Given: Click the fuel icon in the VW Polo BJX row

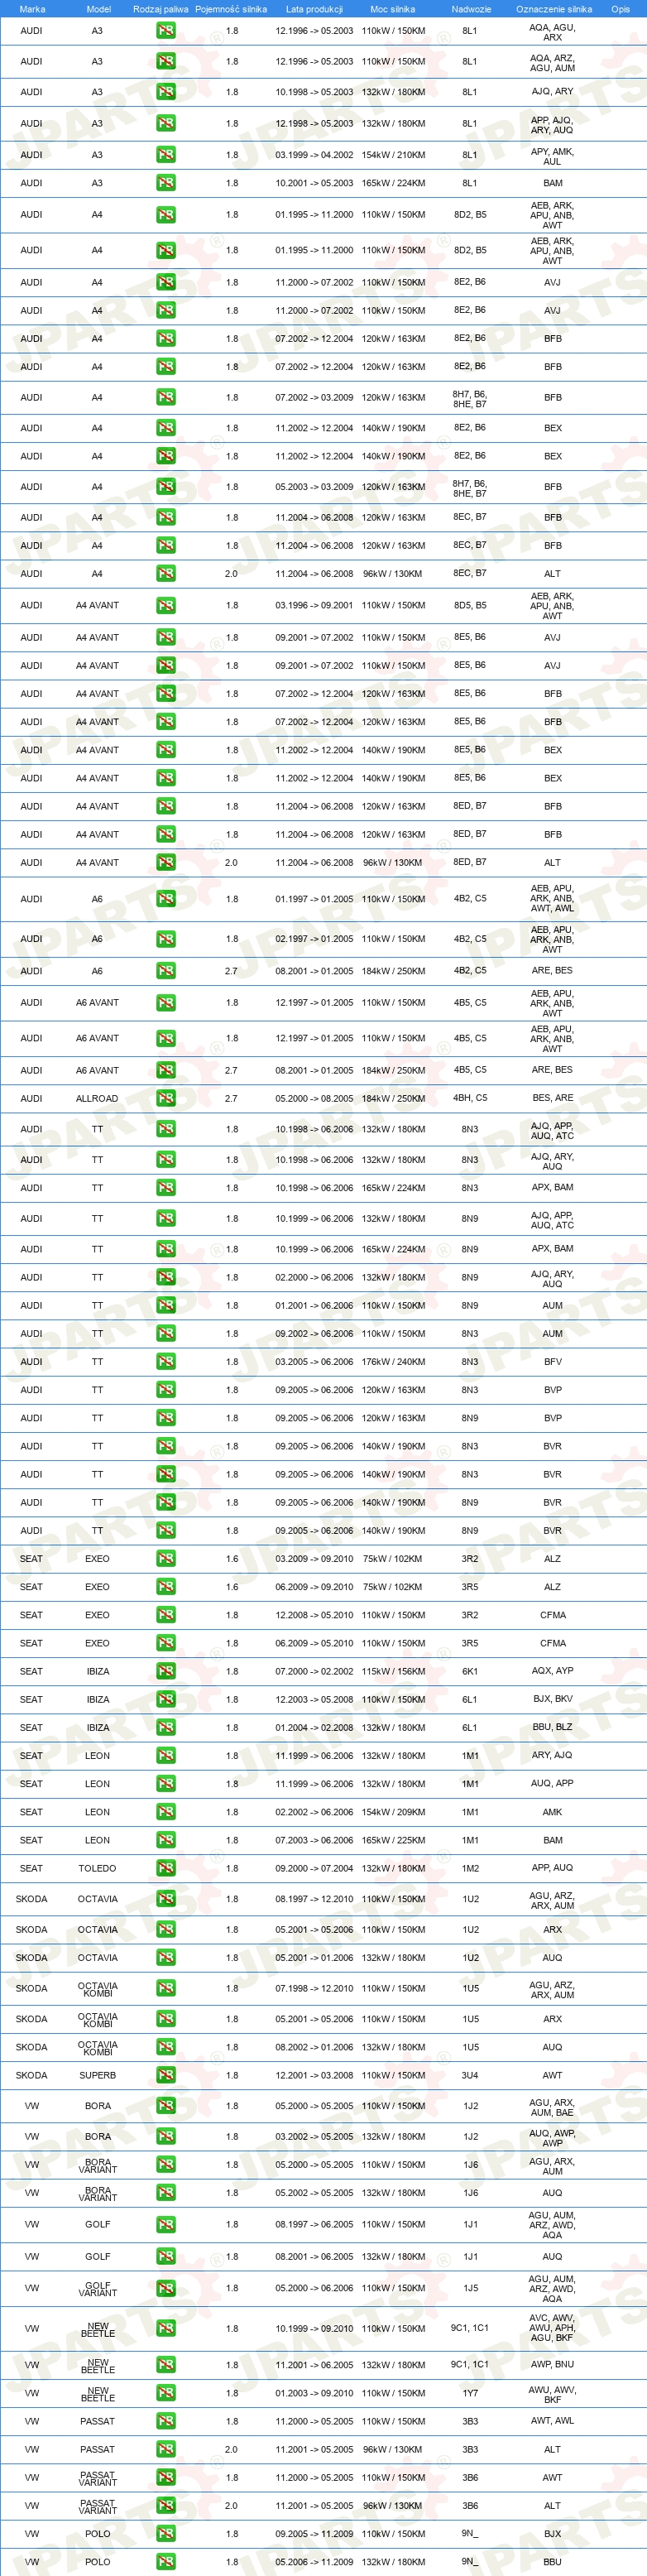Looking at the screenshot, I should click(x=166, y=2534).
